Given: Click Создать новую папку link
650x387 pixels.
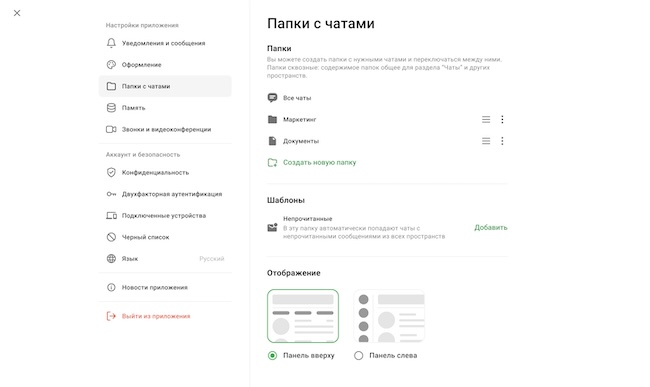Looking at the screenshot, I should [x=319, y=162].
